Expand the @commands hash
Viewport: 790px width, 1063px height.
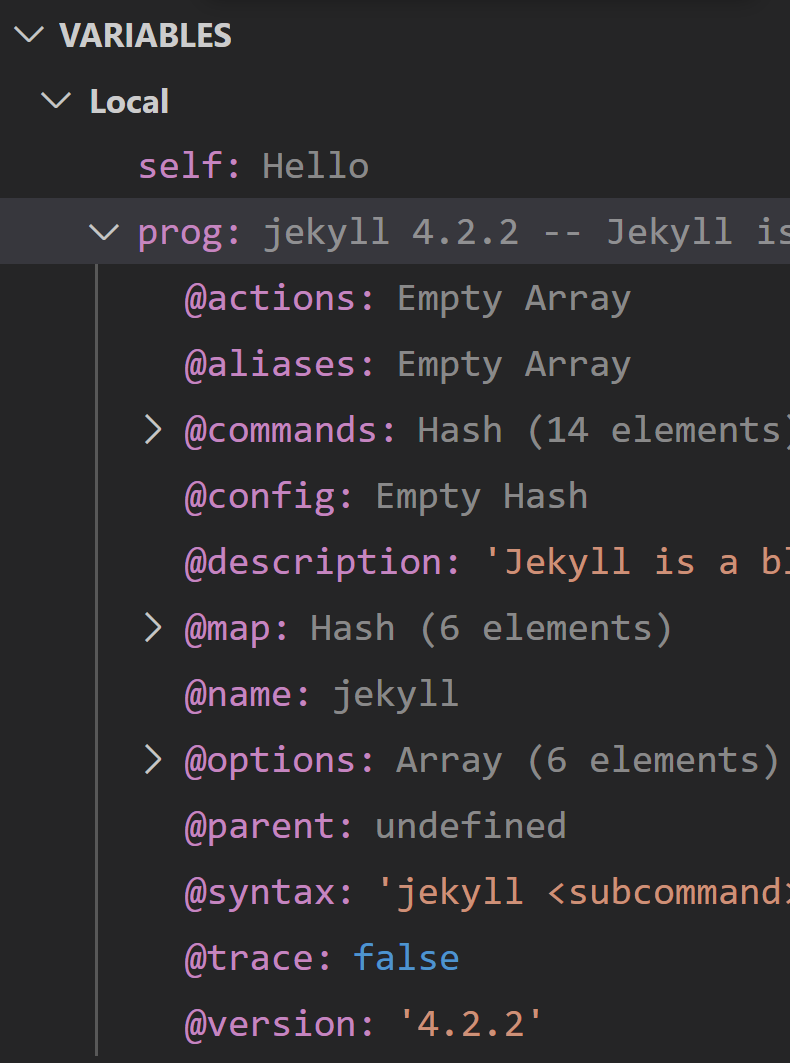point(154,429)
